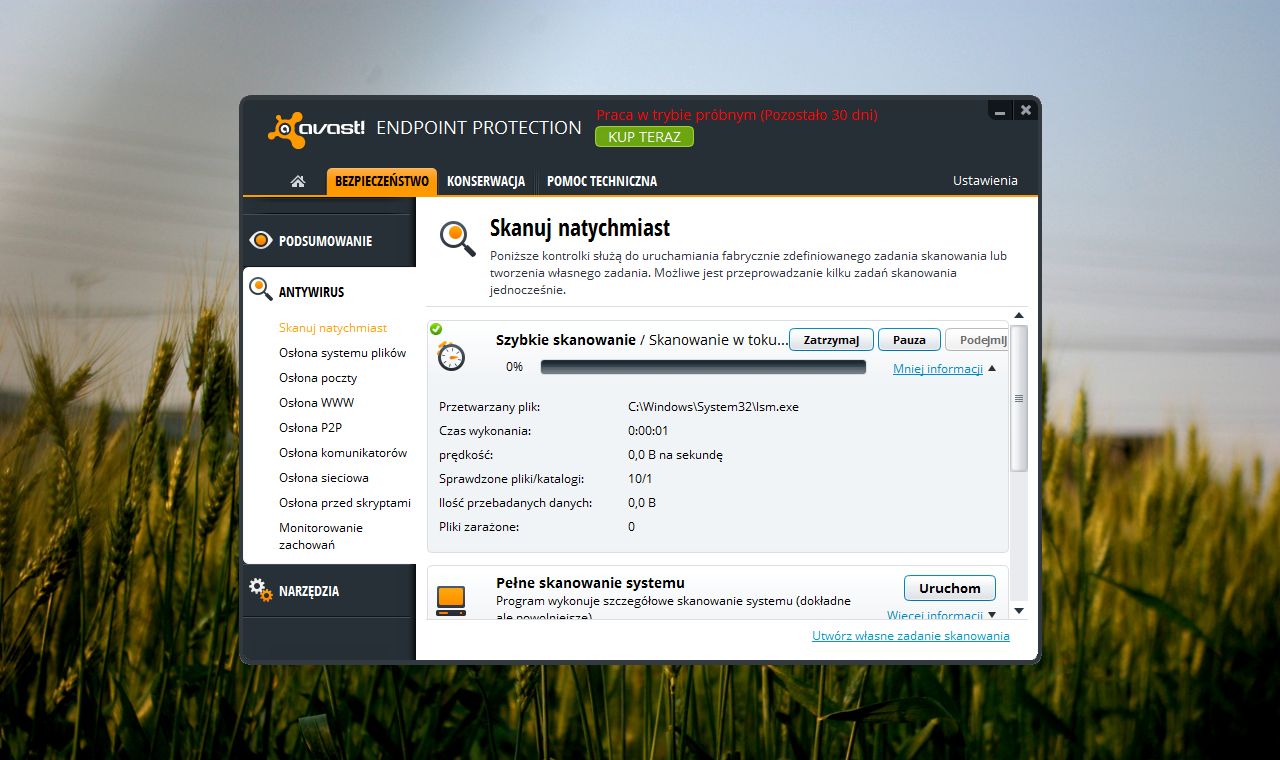
Task: Click the full system scan computer icon
Action: click(x=451, y=600)
